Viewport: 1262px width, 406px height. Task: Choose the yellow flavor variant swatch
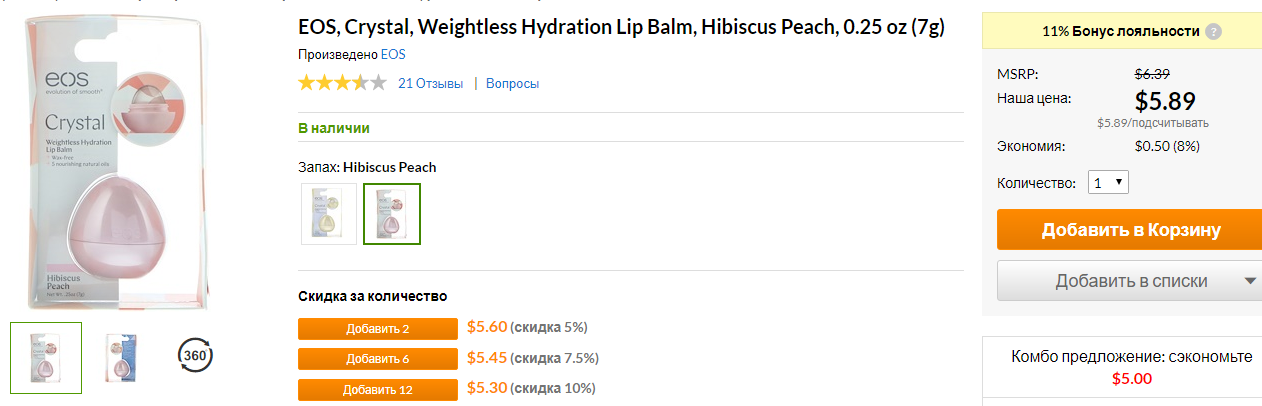tap(329, 214)
